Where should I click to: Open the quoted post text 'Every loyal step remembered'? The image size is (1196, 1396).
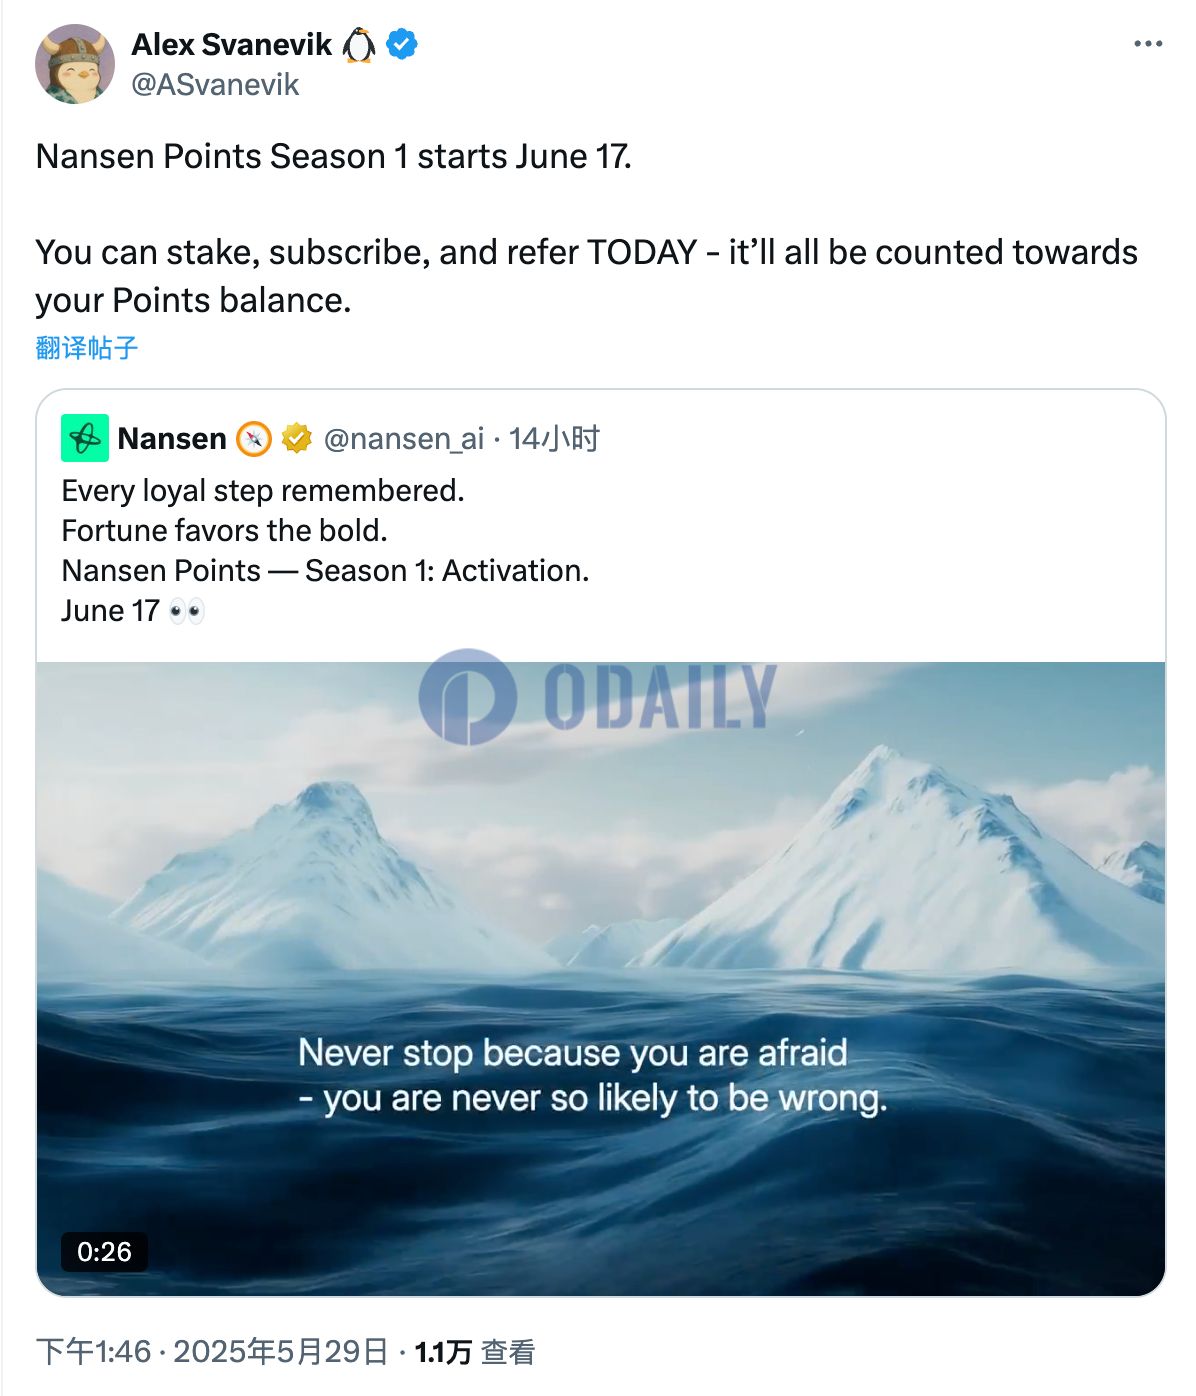pos(263,491)
